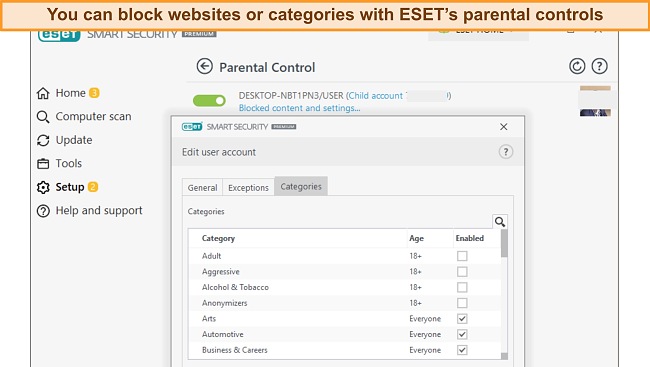Screen dimensions: 650x367
Task: Select the Adult category row
Action: point(344,256)
